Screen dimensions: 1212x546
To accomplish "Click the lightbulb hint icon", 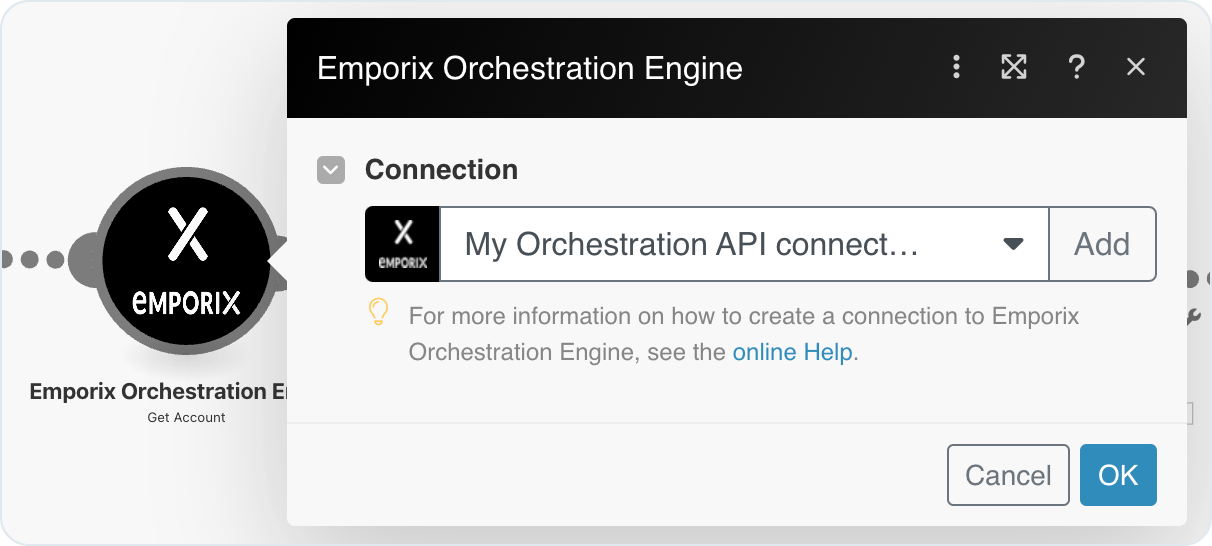I will pos(378,312).
